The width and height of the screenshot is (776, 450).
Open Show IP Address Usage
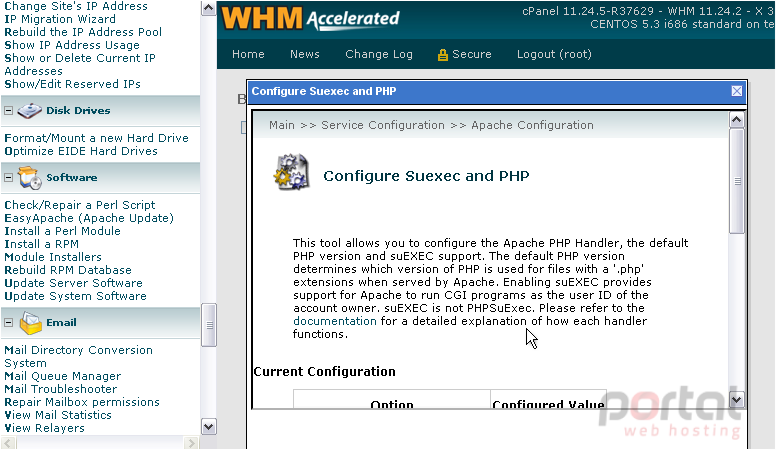(x=72, y=45)
